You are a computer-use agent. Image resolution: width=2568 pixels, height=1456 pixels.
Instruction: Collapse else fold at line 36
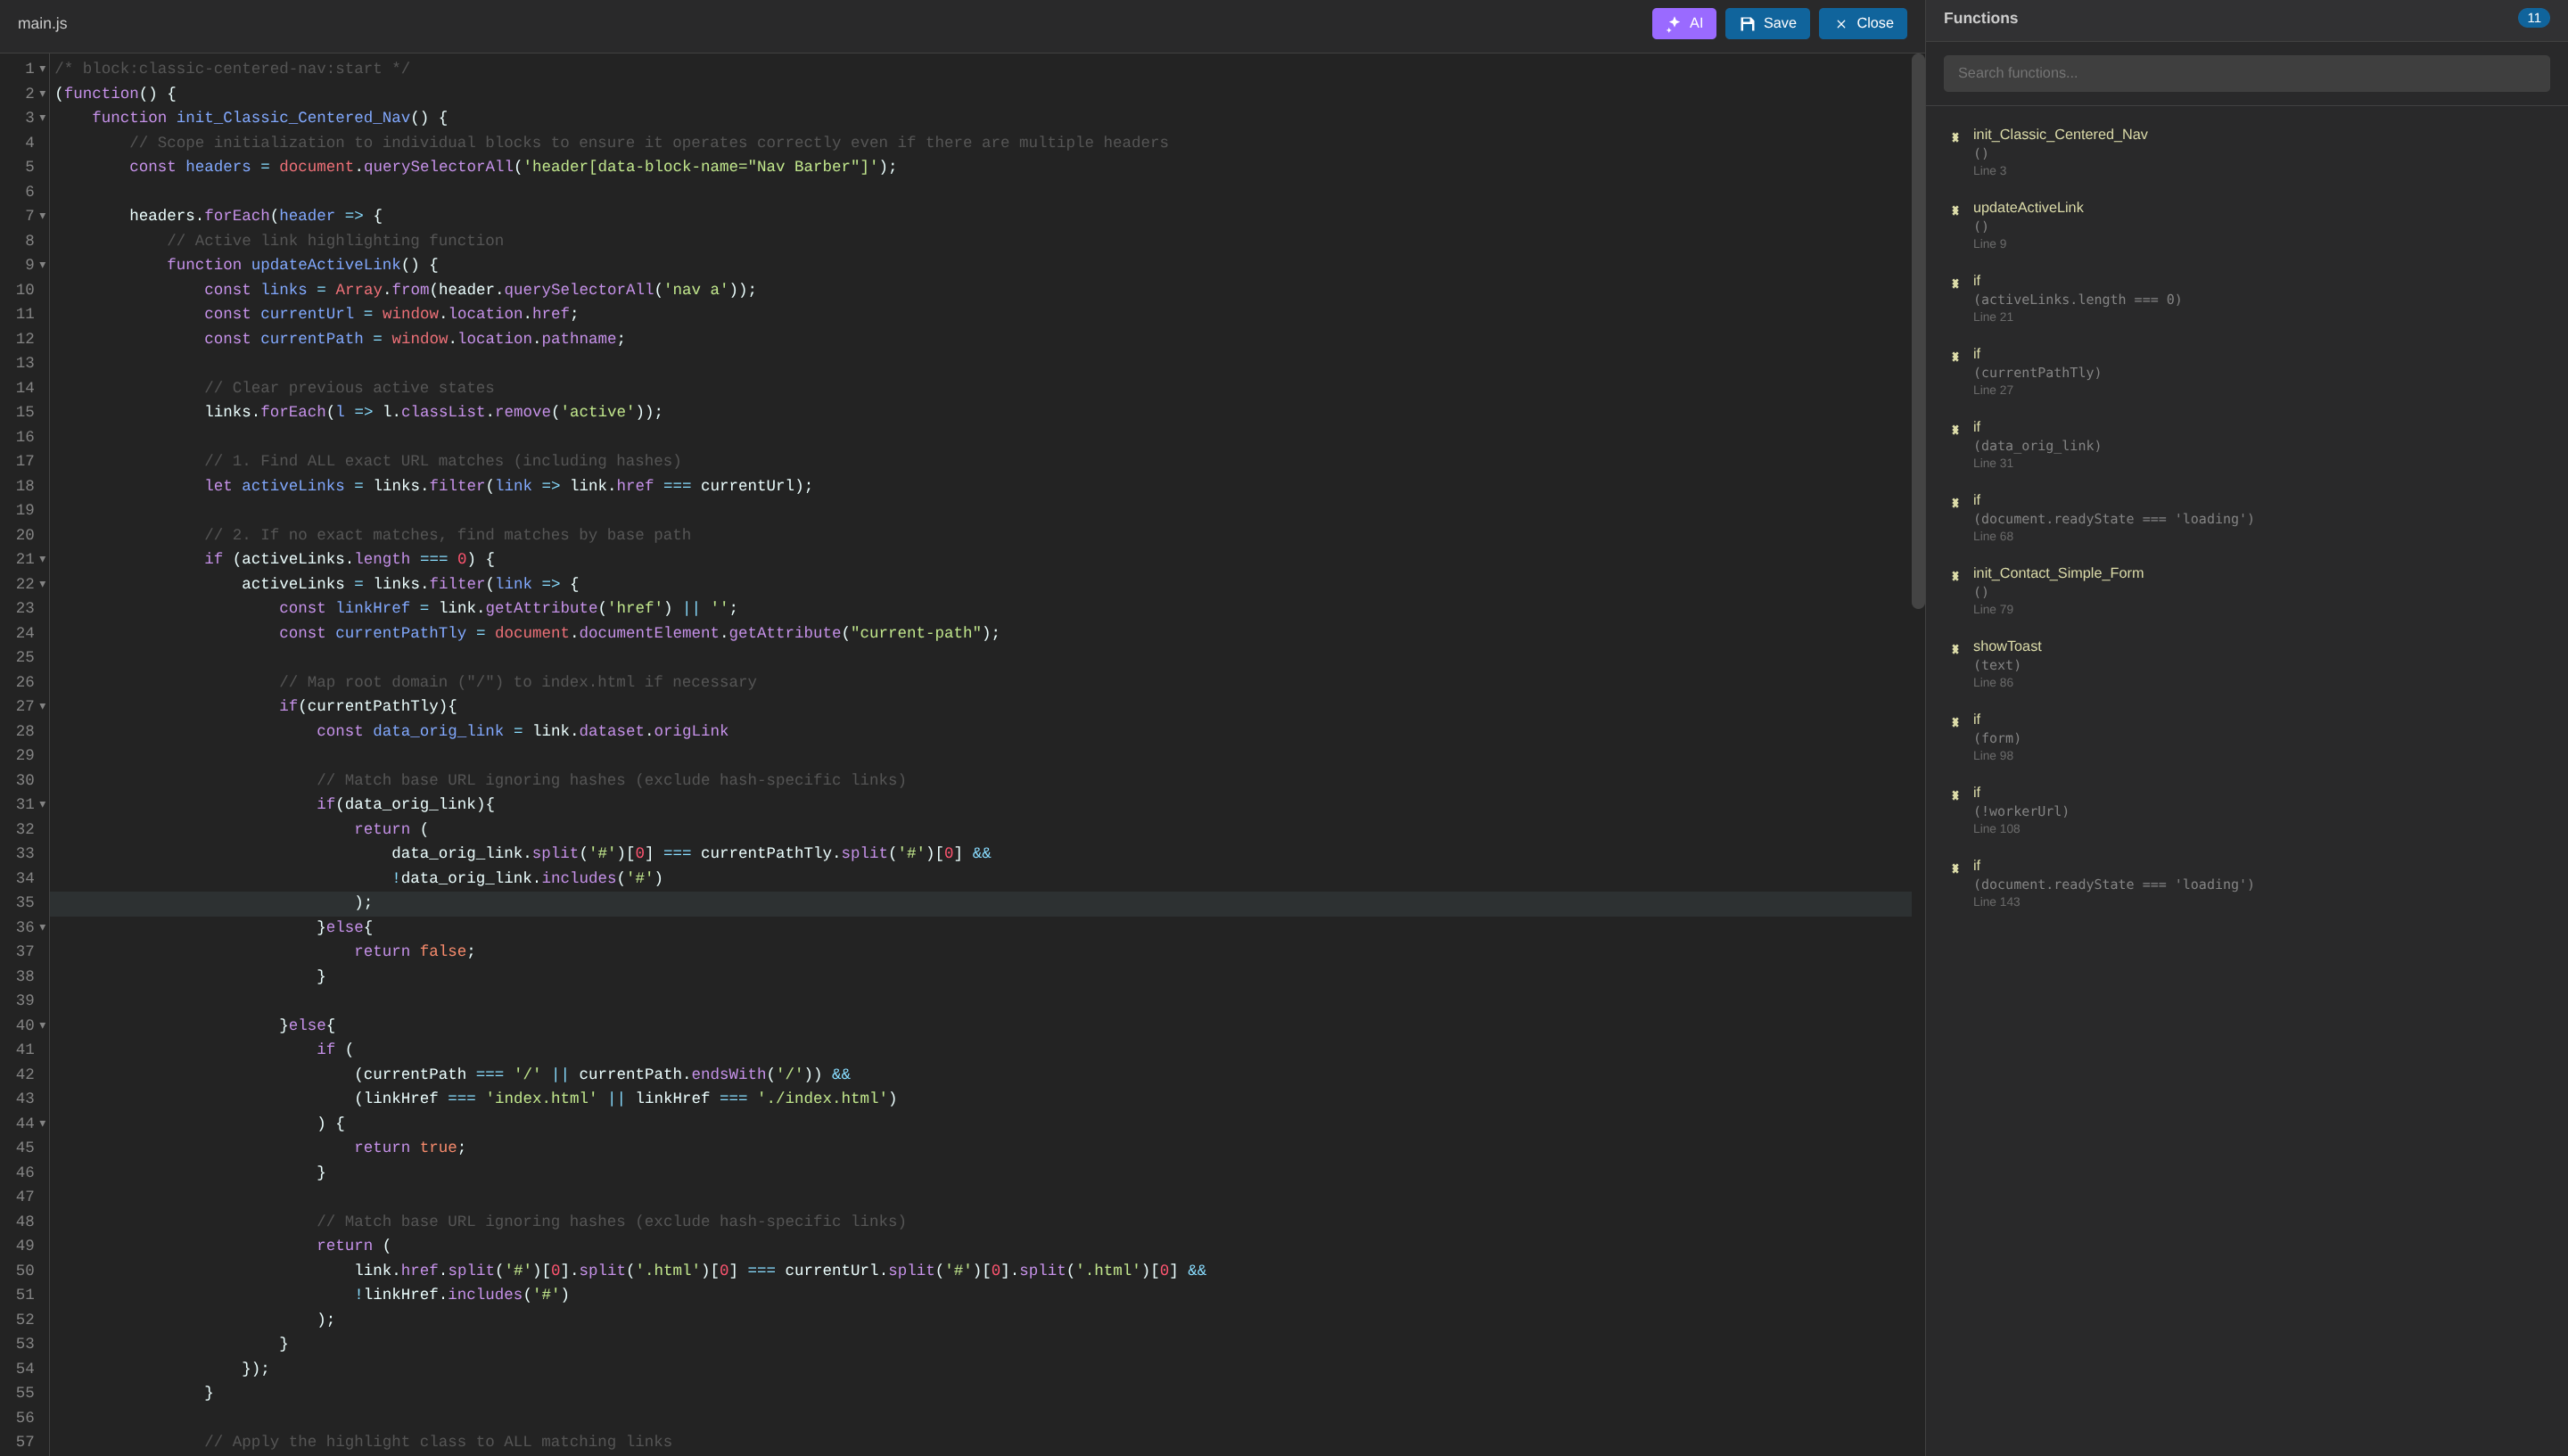42,927
